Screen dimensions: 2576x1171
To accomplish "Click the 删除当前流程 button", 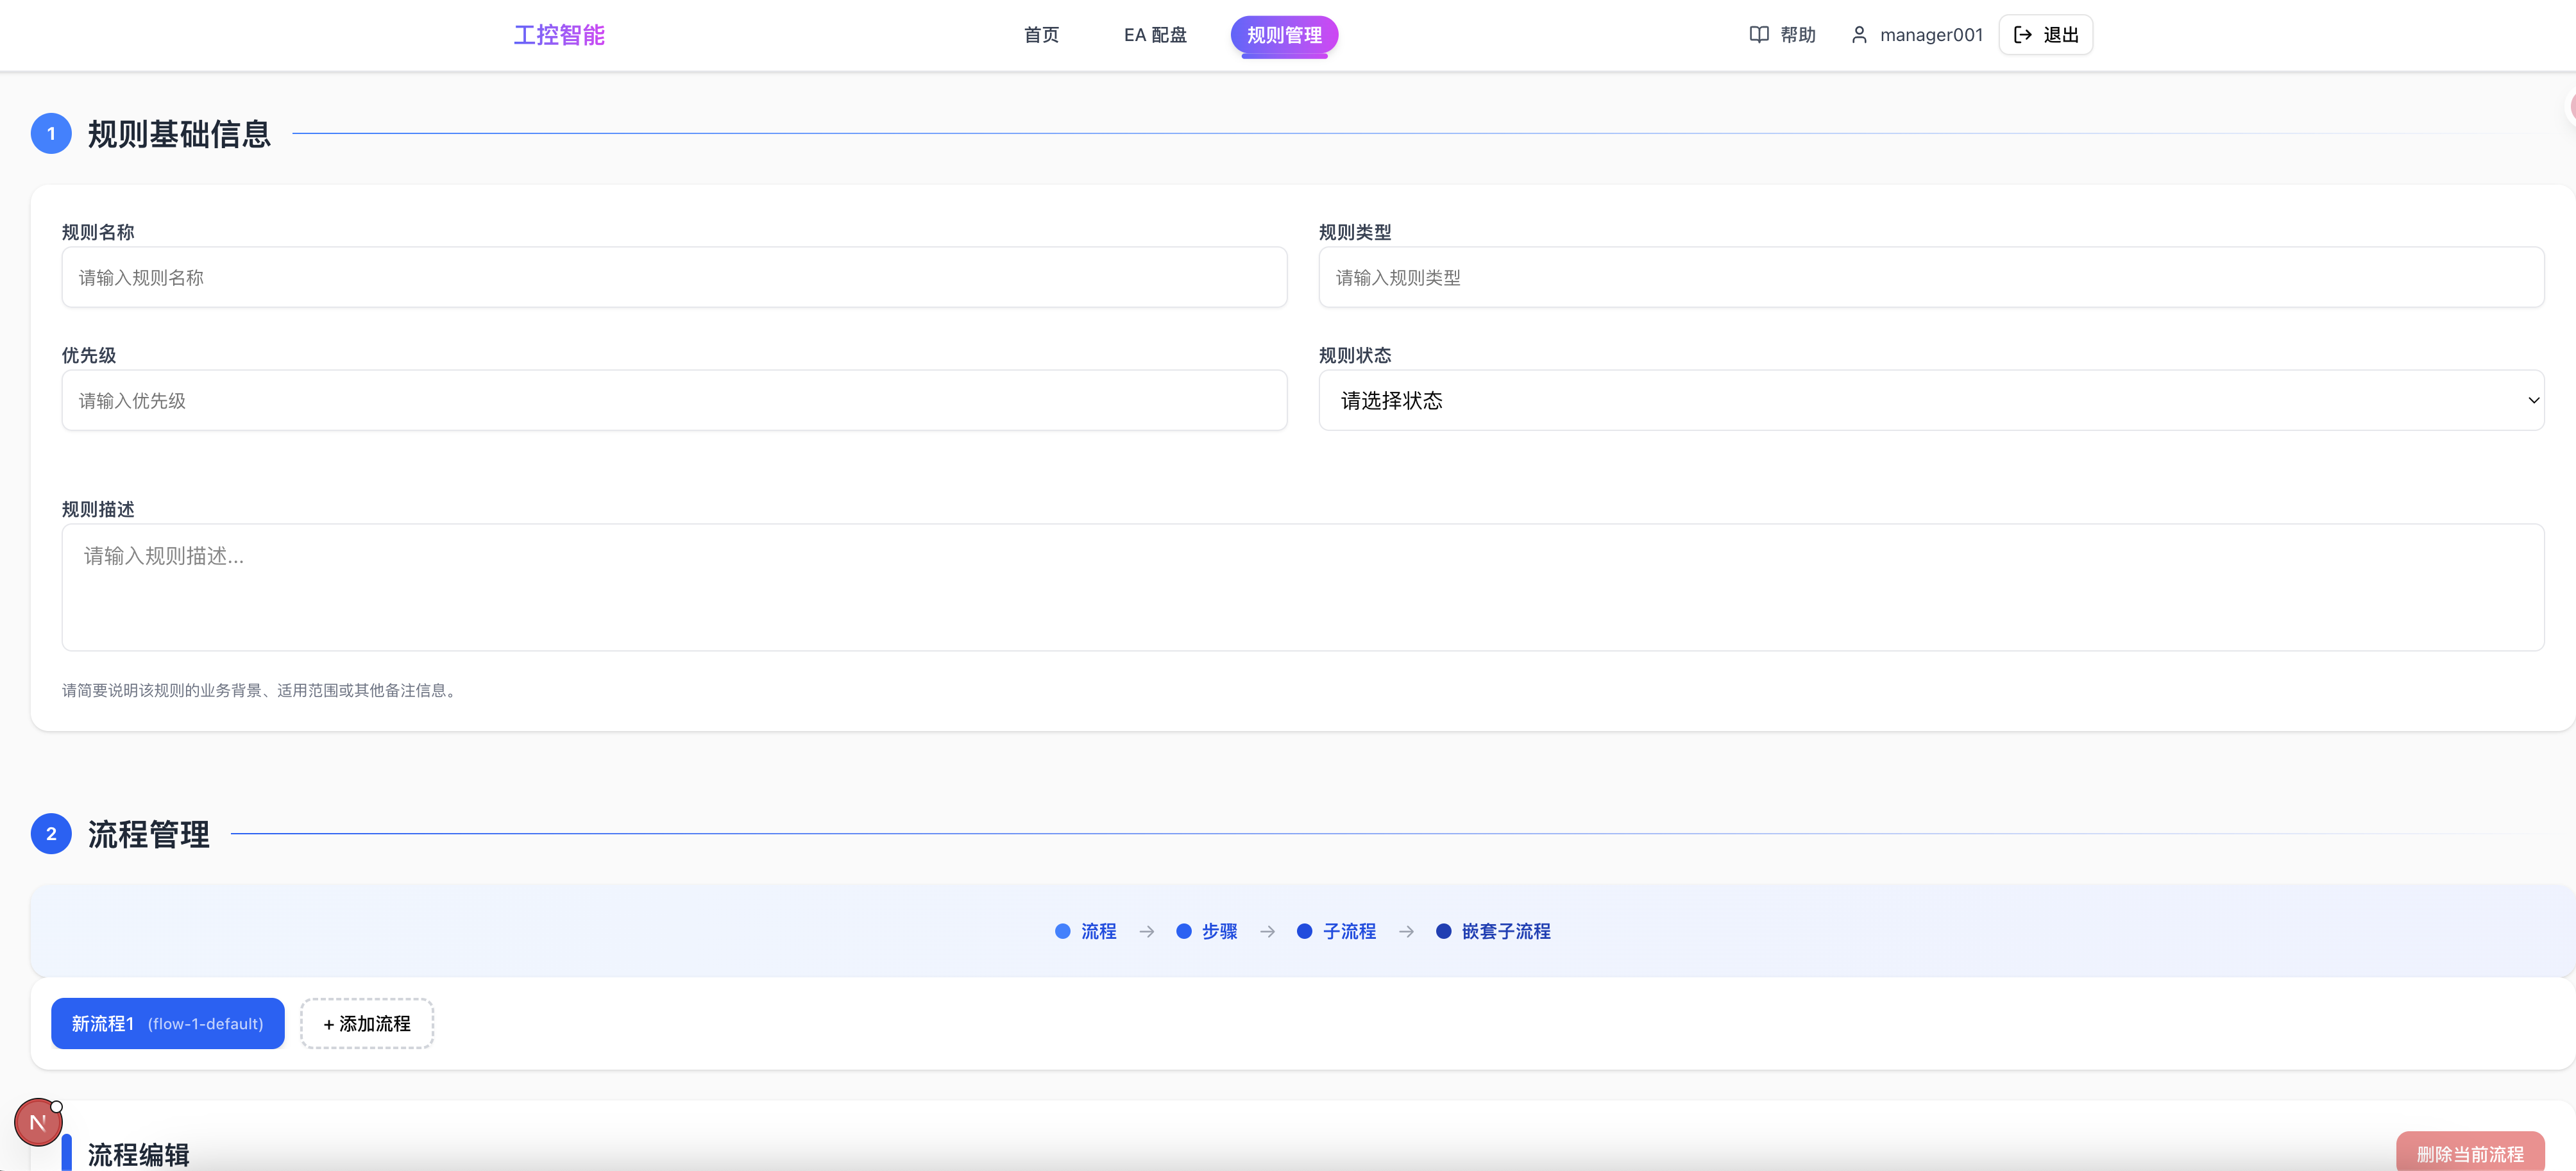I will pos(2469,1154).
